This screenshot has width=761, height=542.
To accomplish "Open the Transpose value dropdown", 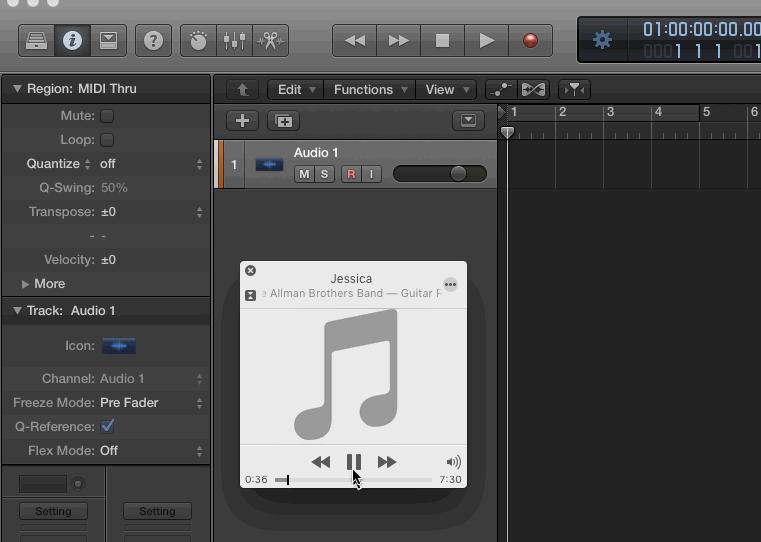I will point(150,212).
